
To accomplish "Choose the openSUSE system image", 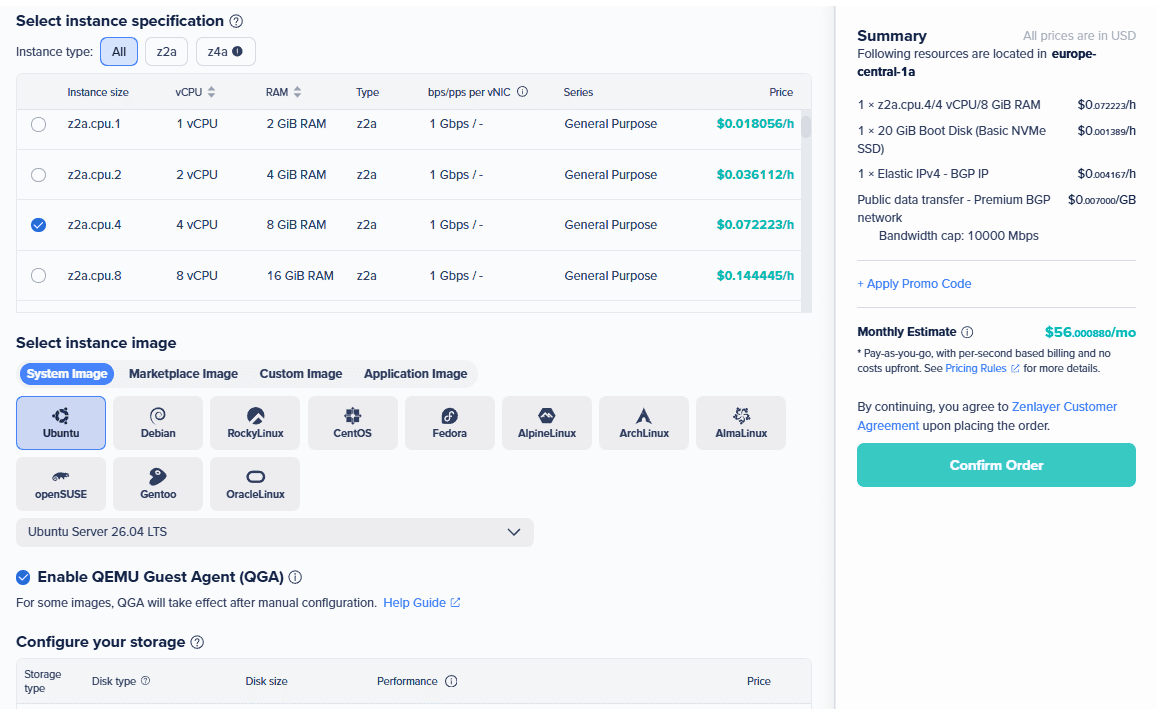I will tap(61, 484).
